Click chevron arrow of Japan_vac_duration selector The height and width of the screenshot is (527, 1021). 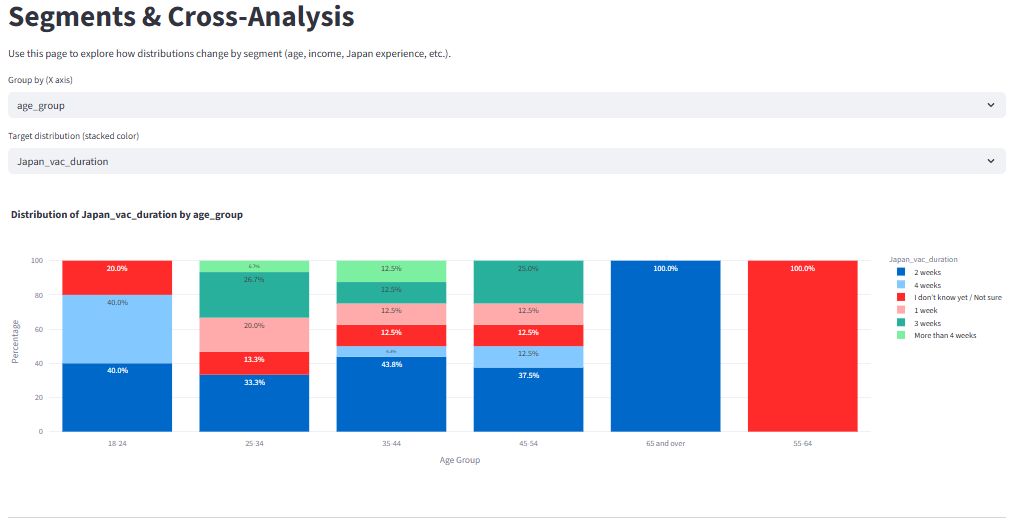[990, 161]
